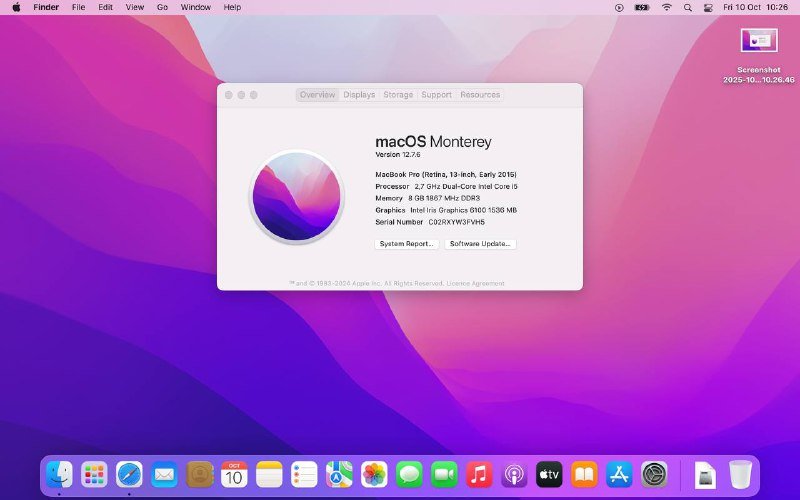Click the Now Playing menu bar icon

(x=619, y=8)
